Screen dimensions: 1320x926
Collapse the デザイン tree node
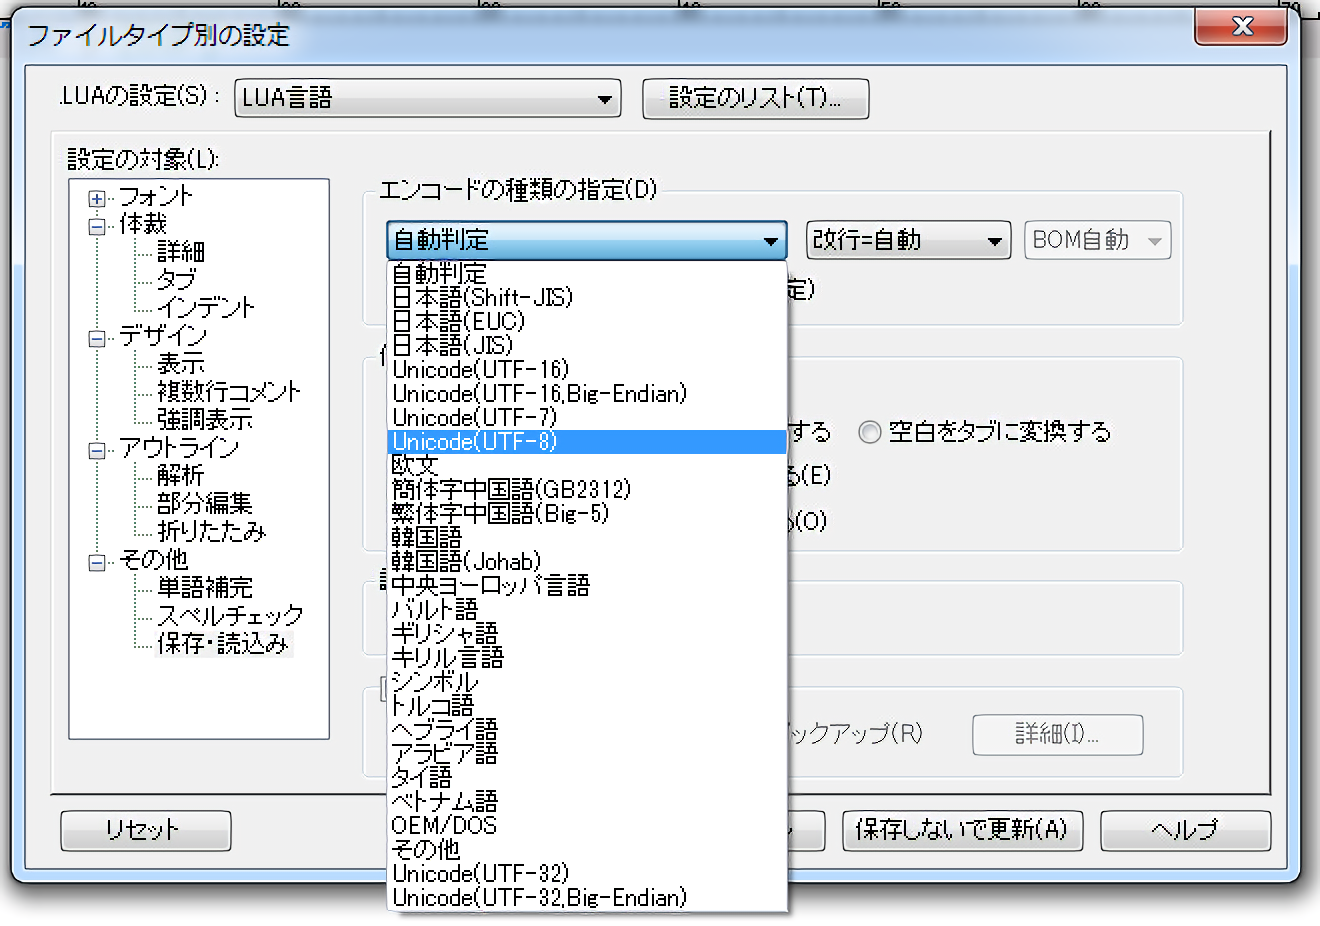[97, 339]
